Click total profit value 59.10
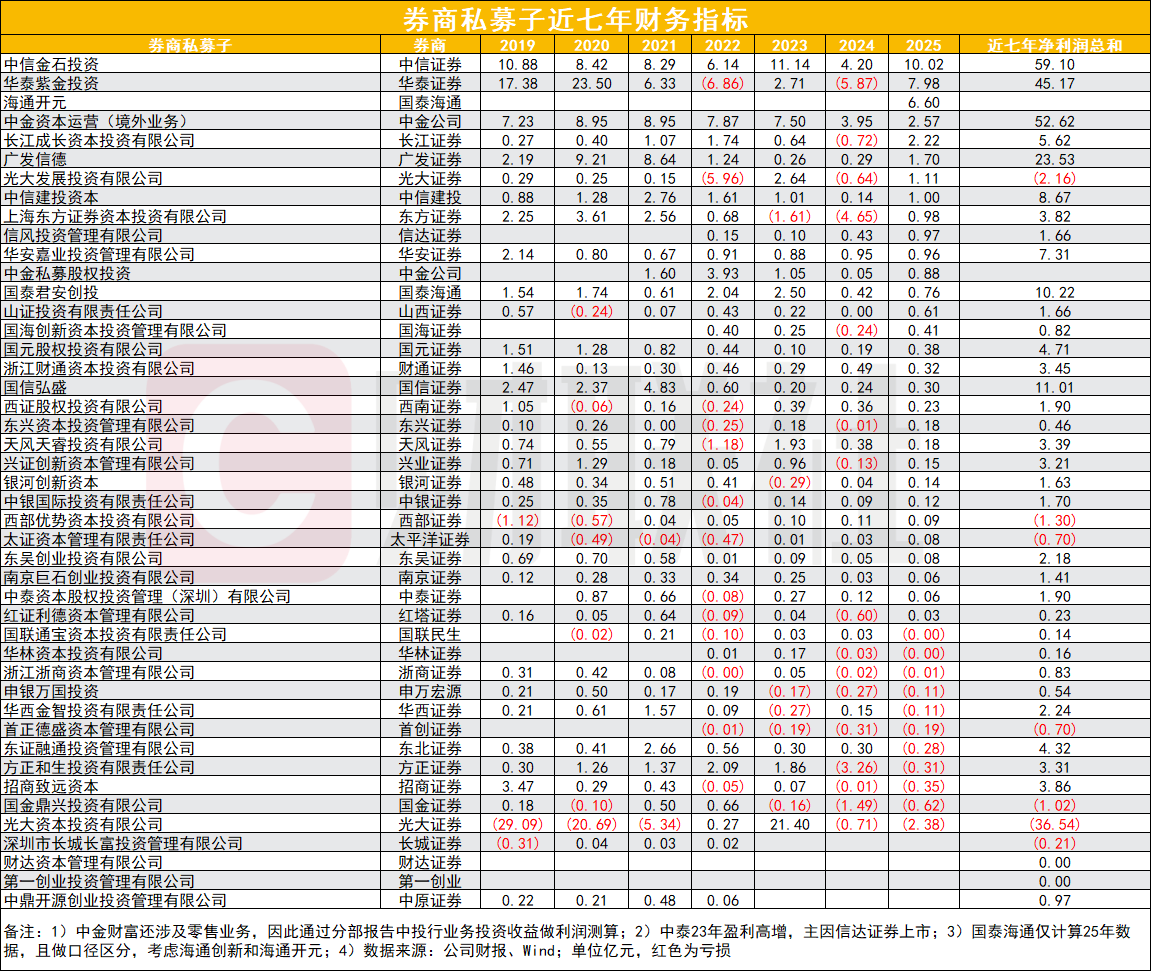1151x971 pixels. coord(1055,65)
